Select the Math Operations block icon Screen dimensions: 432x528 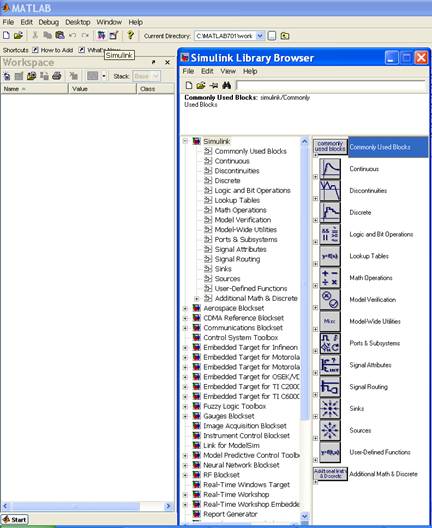(x=330, y=278)
